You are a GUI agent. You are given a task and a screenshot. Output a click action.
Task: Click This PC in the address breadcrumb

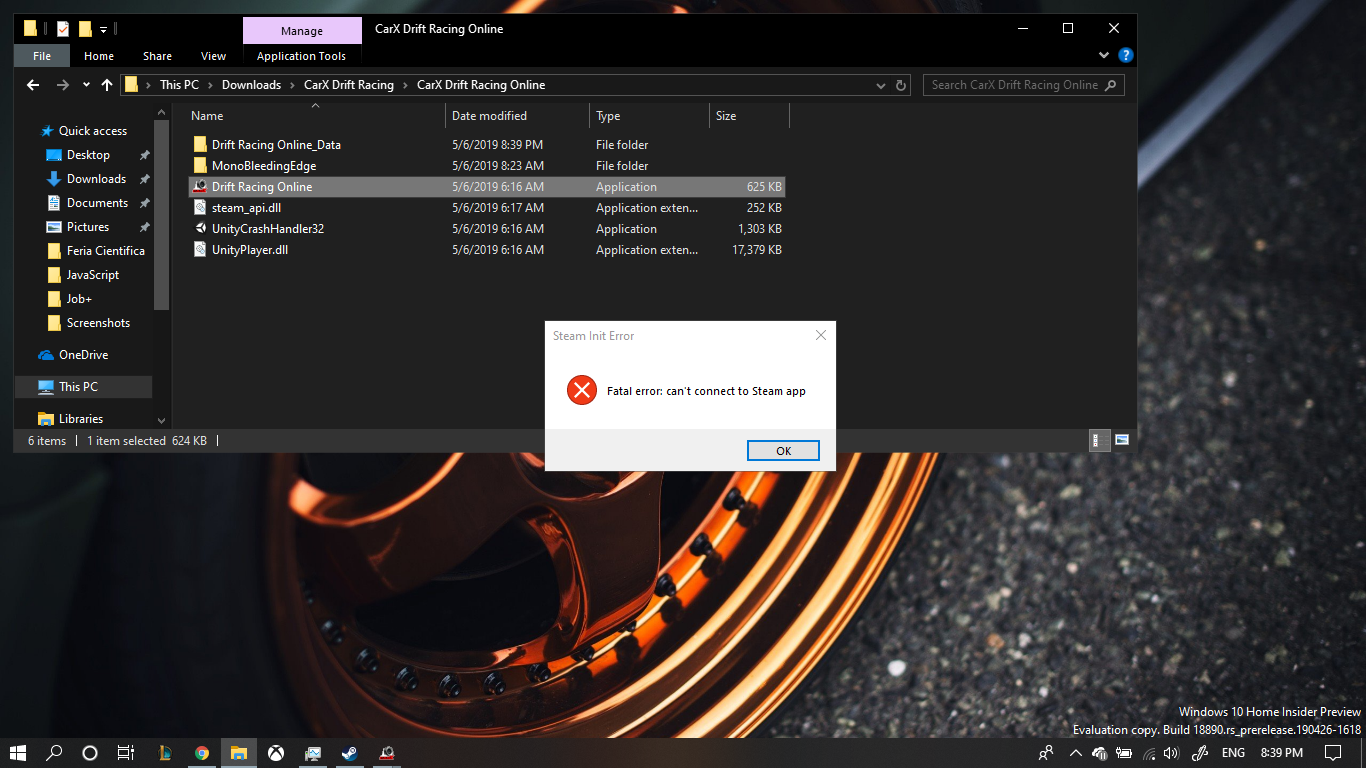click(x=179, y=85)
